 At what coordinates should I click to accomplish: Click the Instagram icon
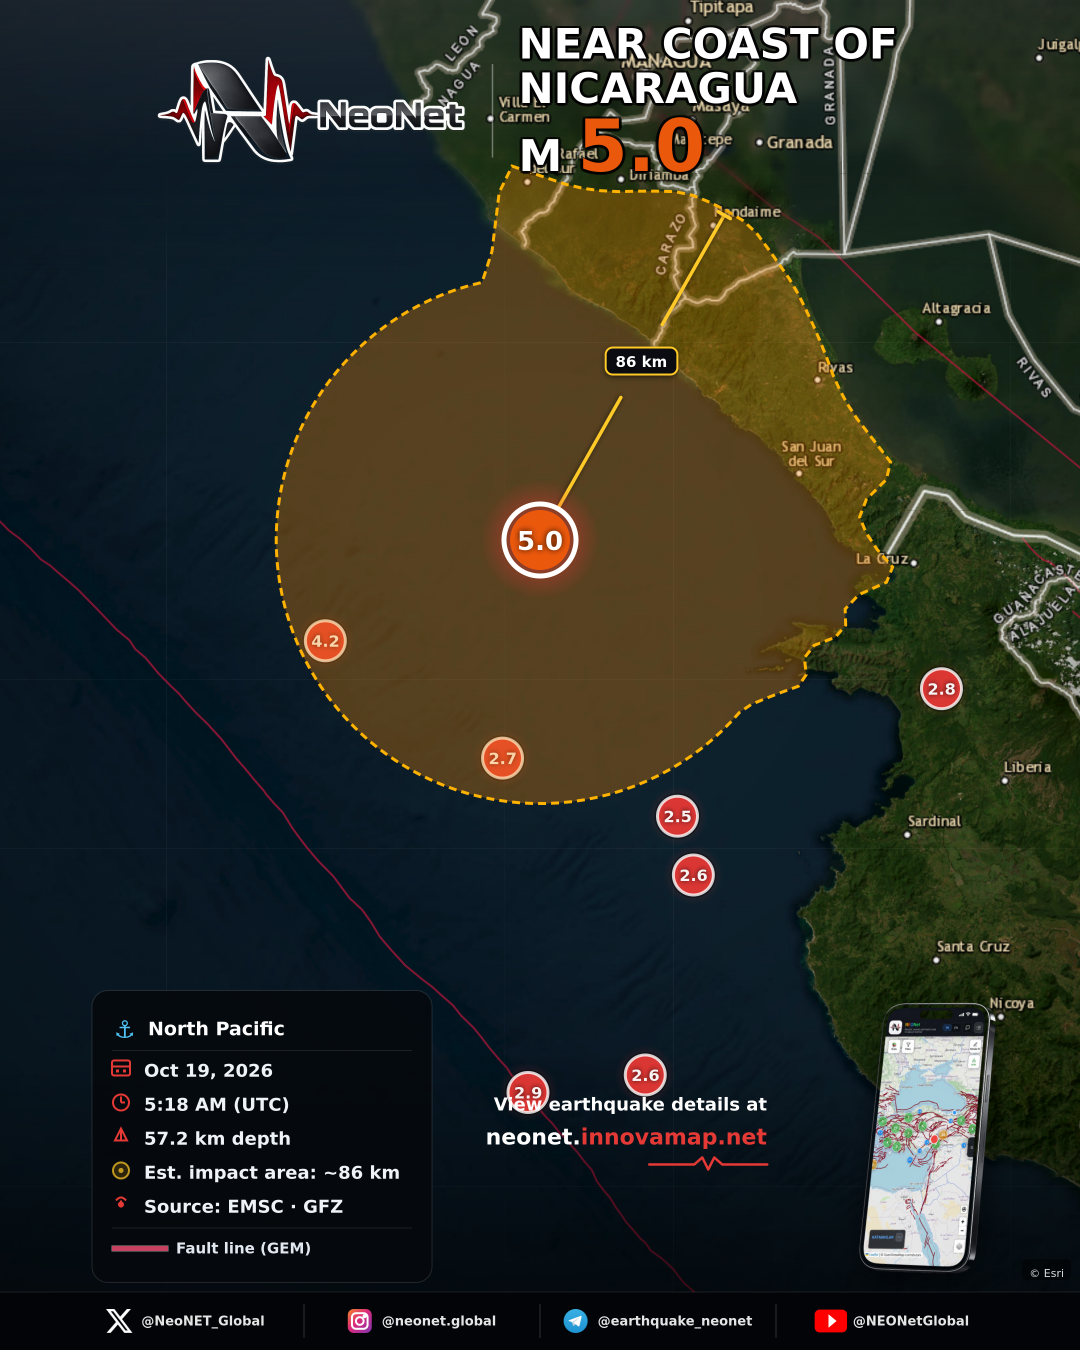click(360, 1321)
